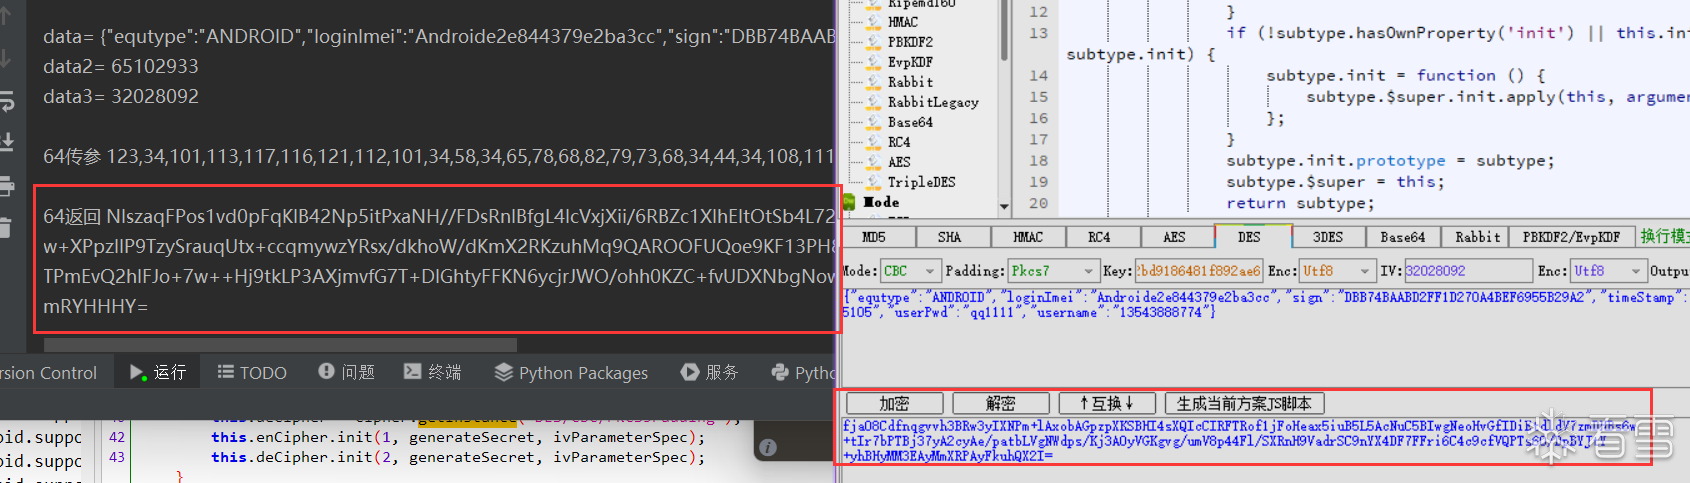Click the tree scrollbar down arrow
Image resolution: width=1690 pixels, height=483 pixels.
point(1004,207)
